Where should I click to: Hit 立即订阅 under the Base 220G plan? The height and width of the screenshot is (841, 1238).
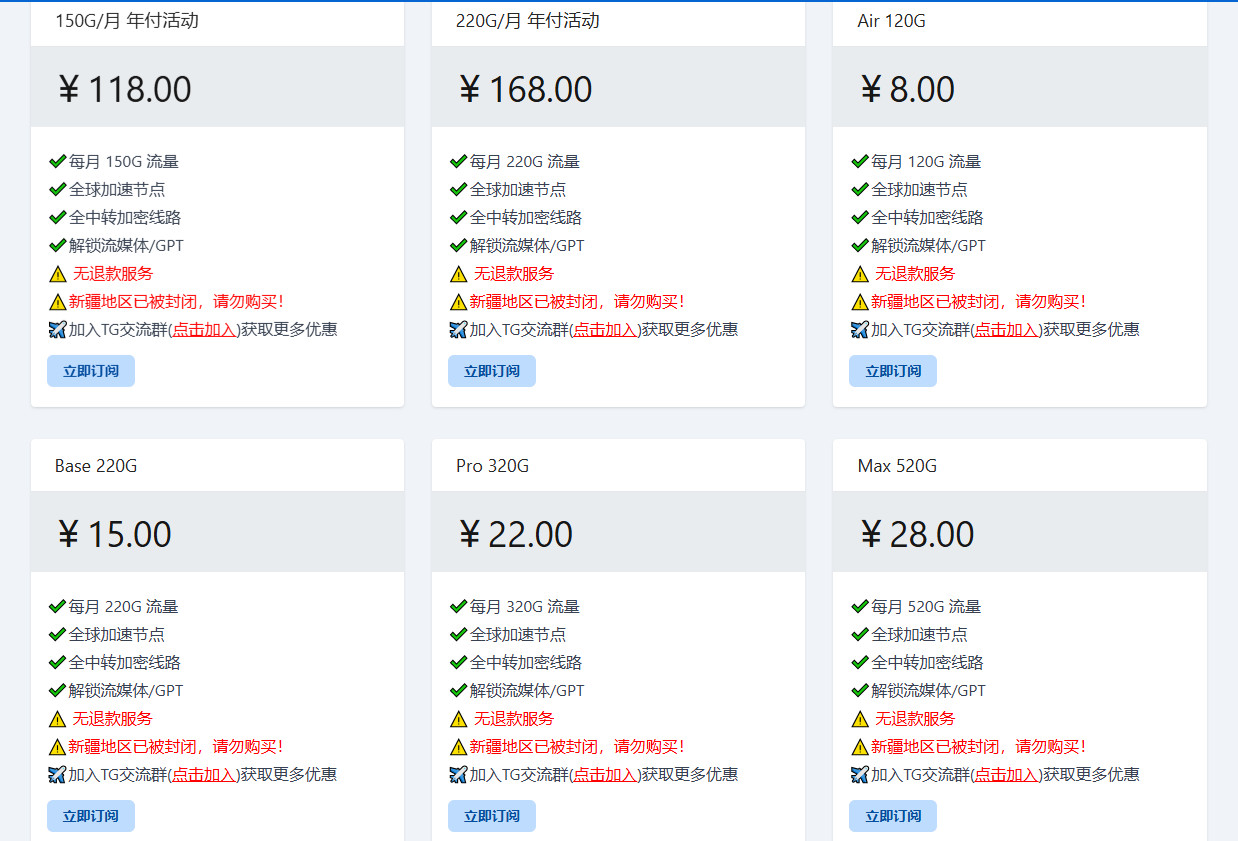91,816
